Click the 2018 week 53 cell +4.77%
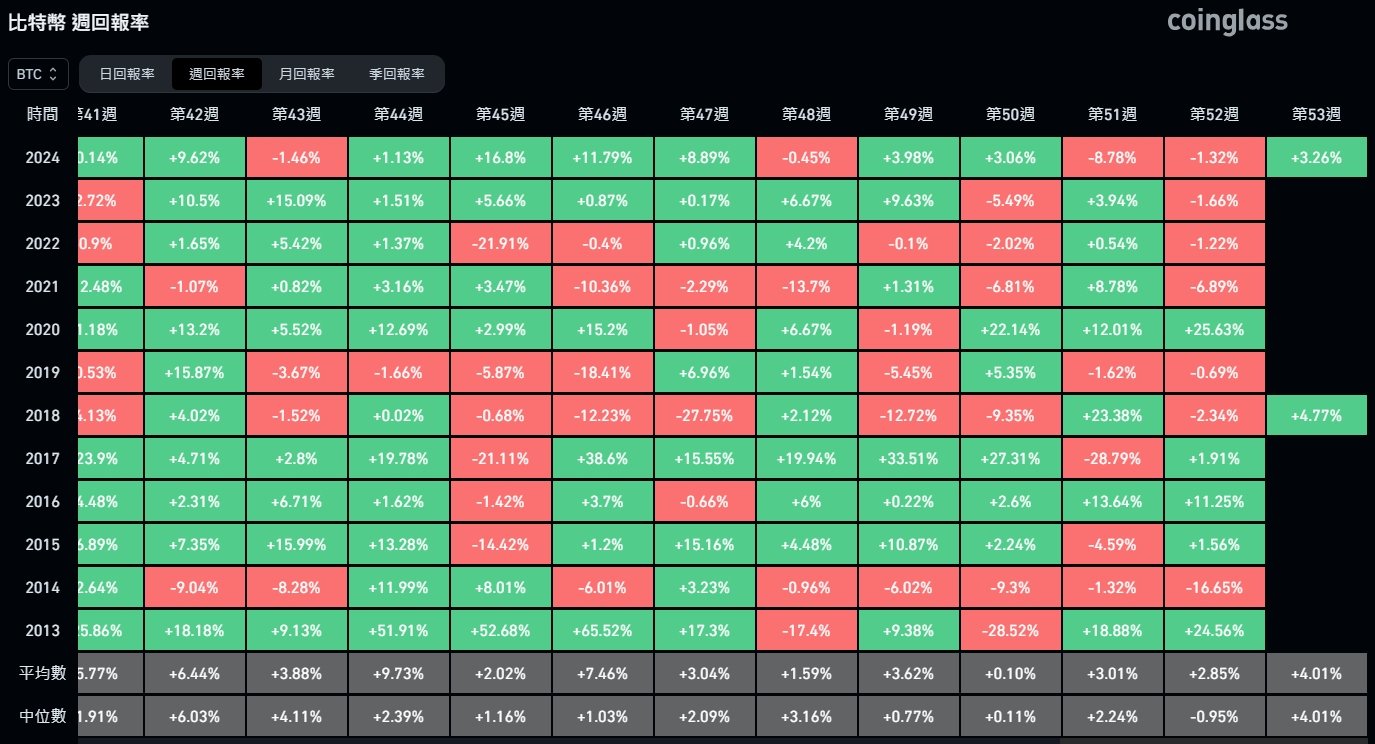The image size is (1375, 744). point(1316,416)
